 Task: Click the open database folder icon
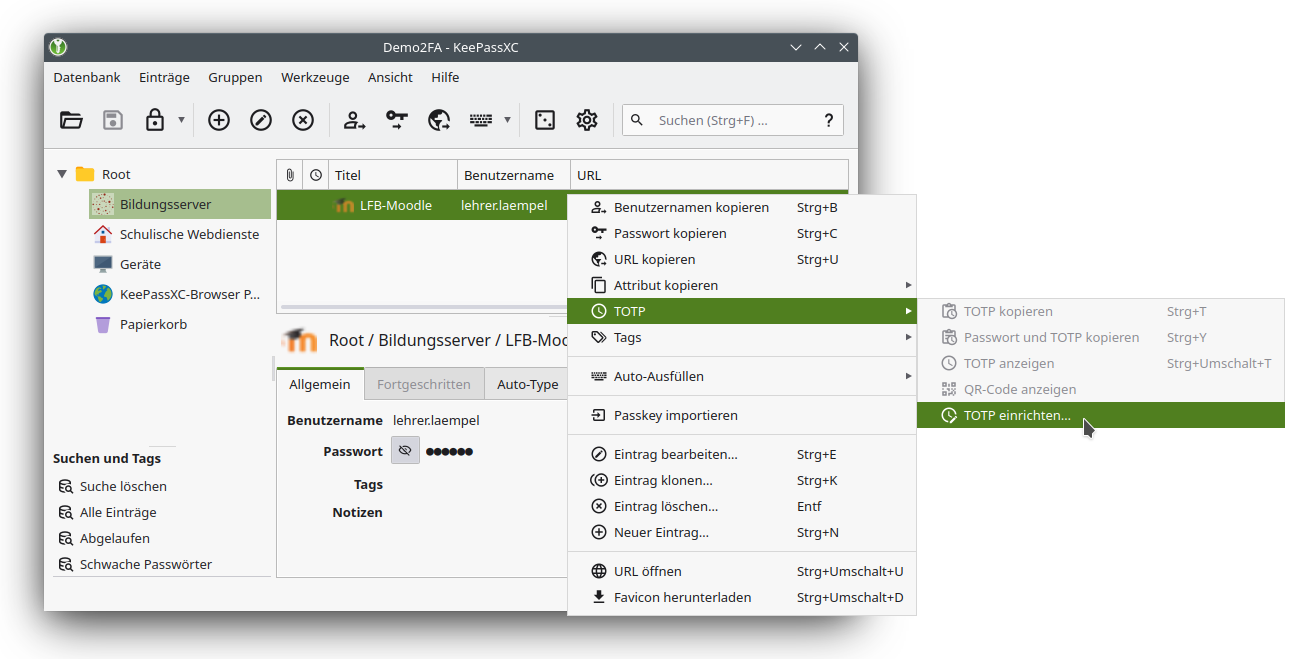[x=71, y=120]
